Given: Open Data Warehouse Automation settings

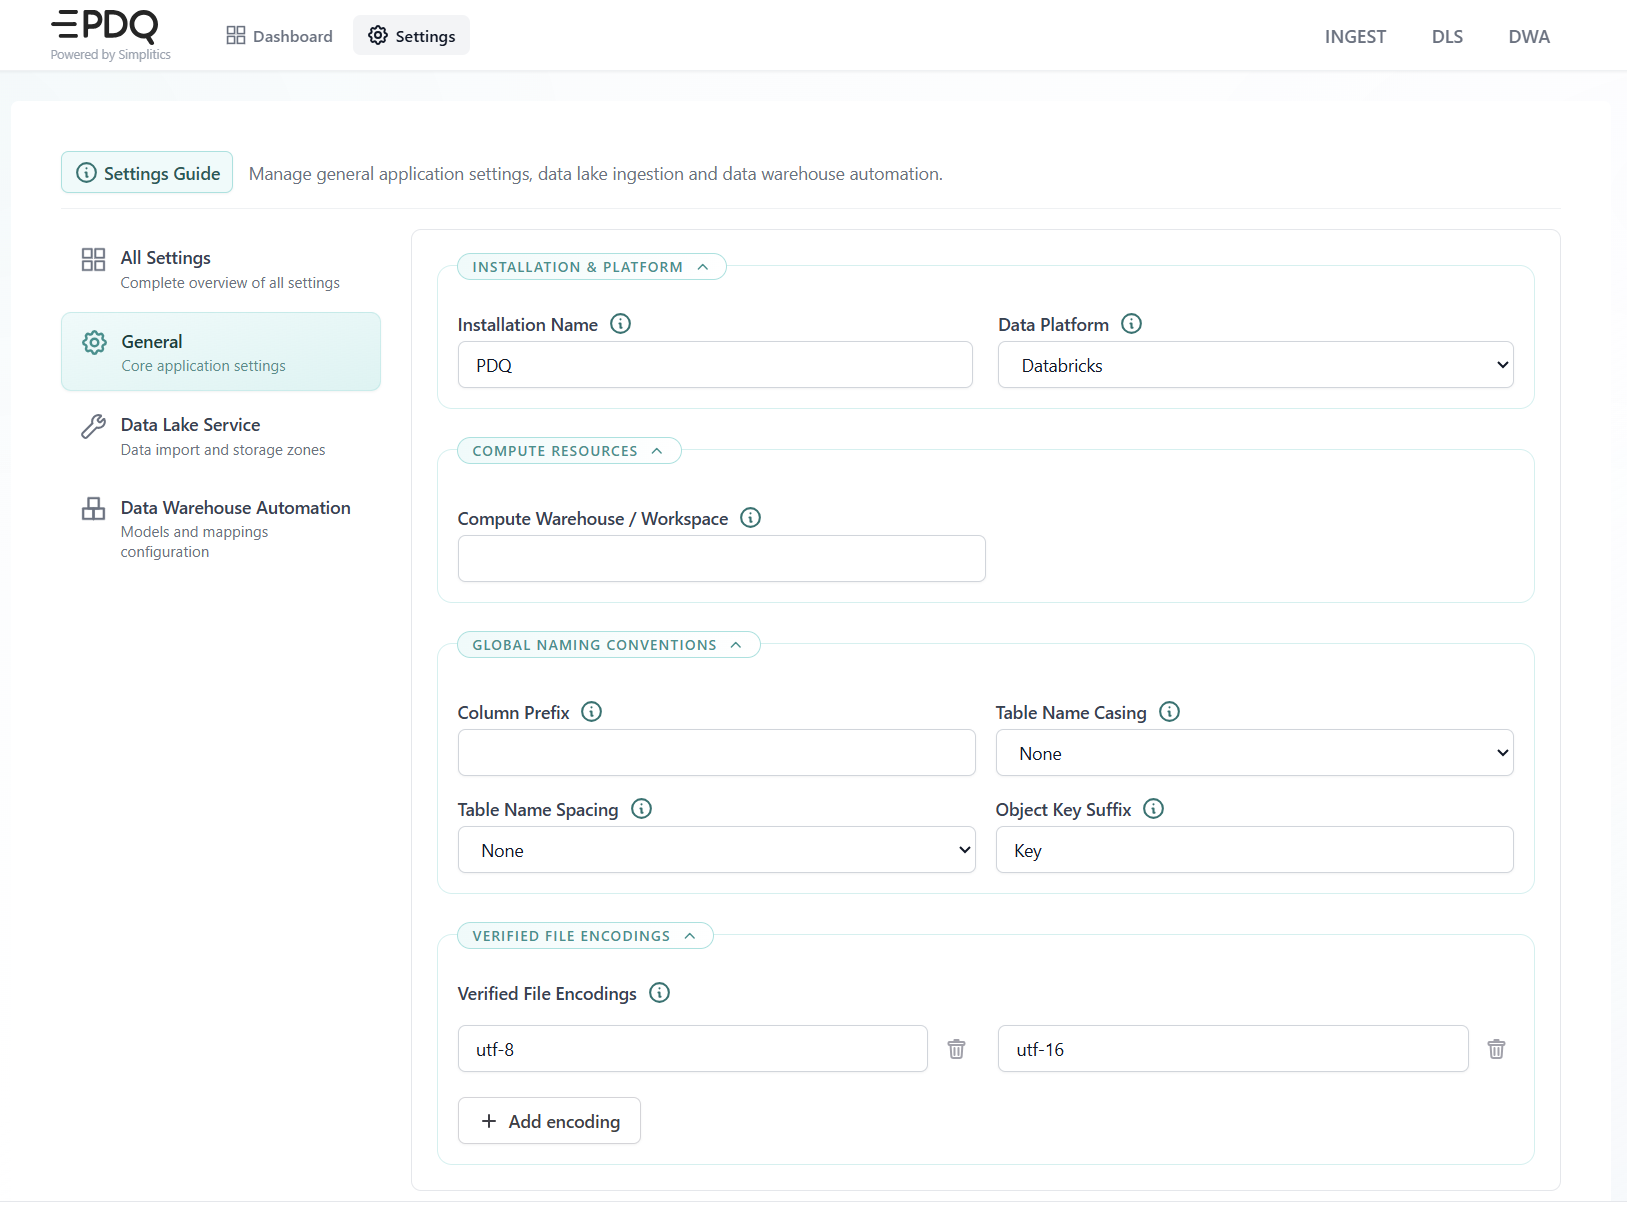Looking at the screenshot, I should [x=221, y=529].
